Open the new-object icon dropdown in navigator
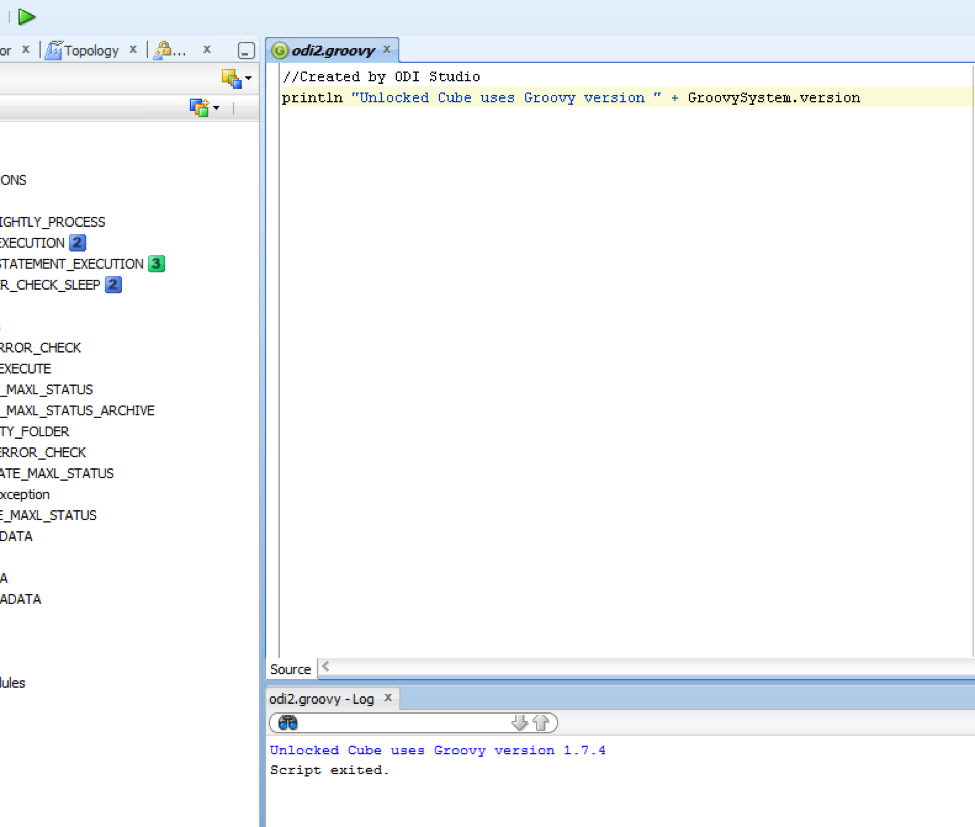Viewport: 975px width, 827px height. (204, 107)
